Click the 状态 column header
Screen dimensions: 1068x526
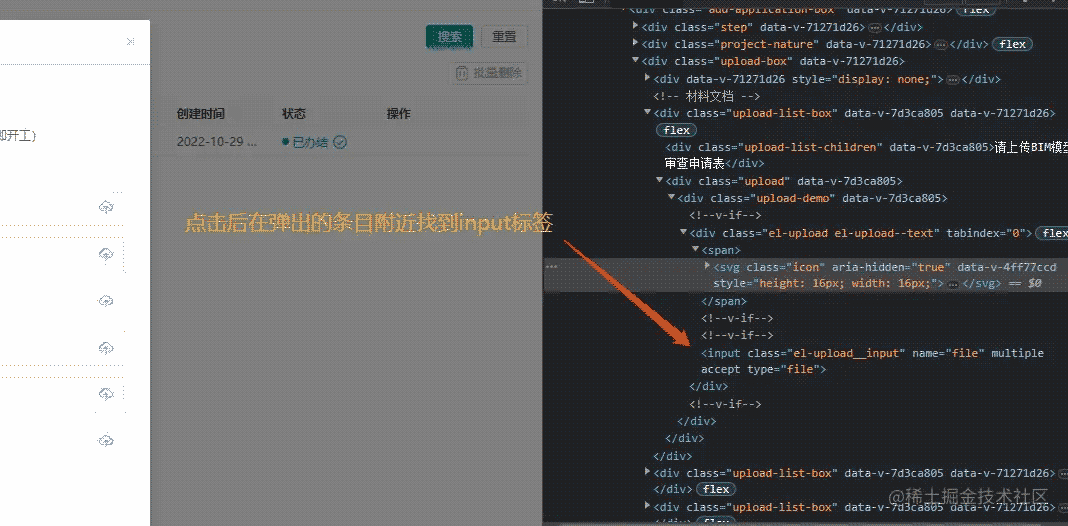[x=294, y=114]
